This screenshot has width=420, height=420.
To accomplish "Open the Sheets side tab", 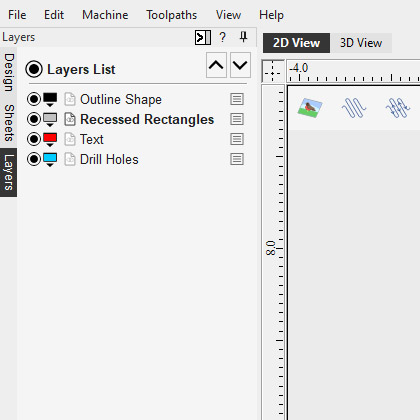I will (x=9, y=123).
